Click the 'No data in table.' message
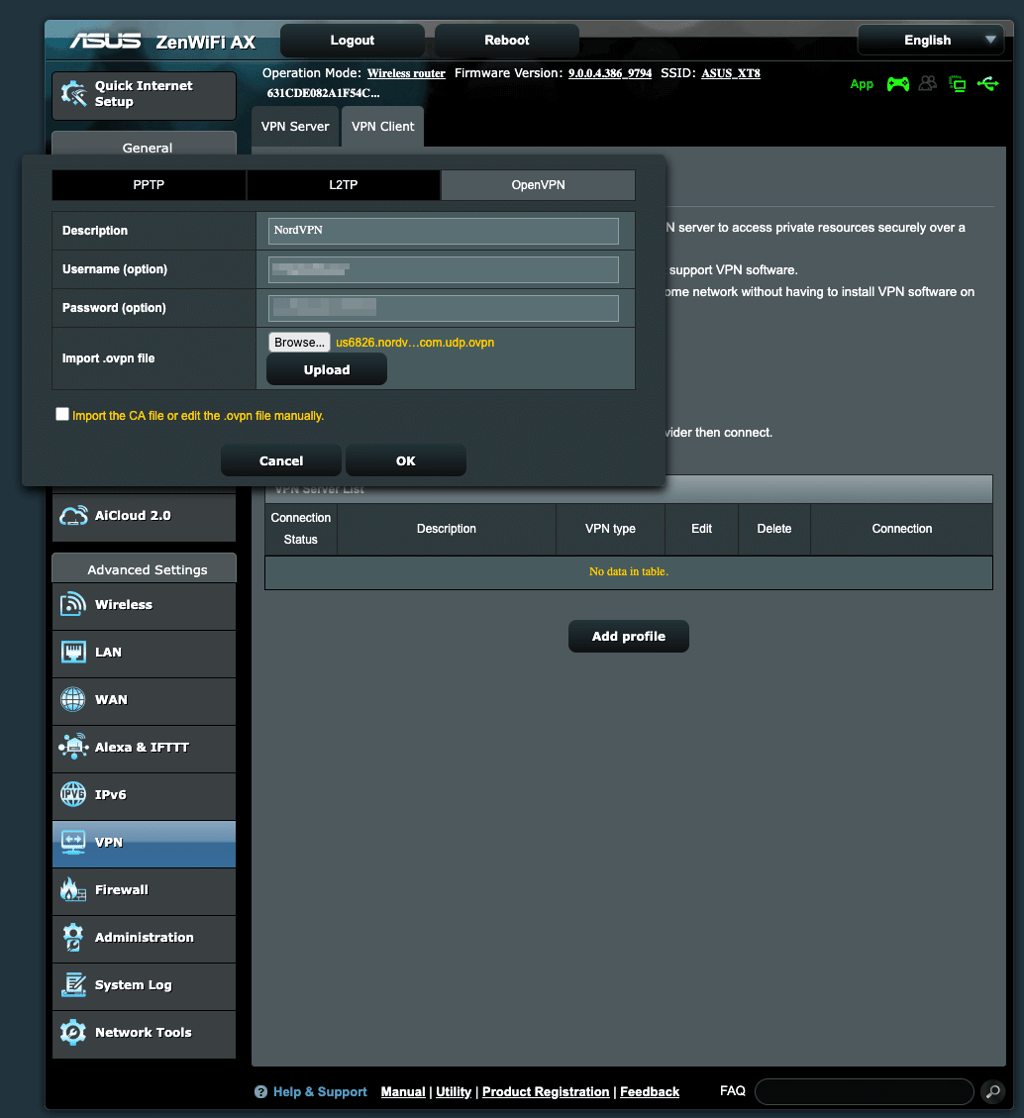1024x1118 pixels. point(628,572)
